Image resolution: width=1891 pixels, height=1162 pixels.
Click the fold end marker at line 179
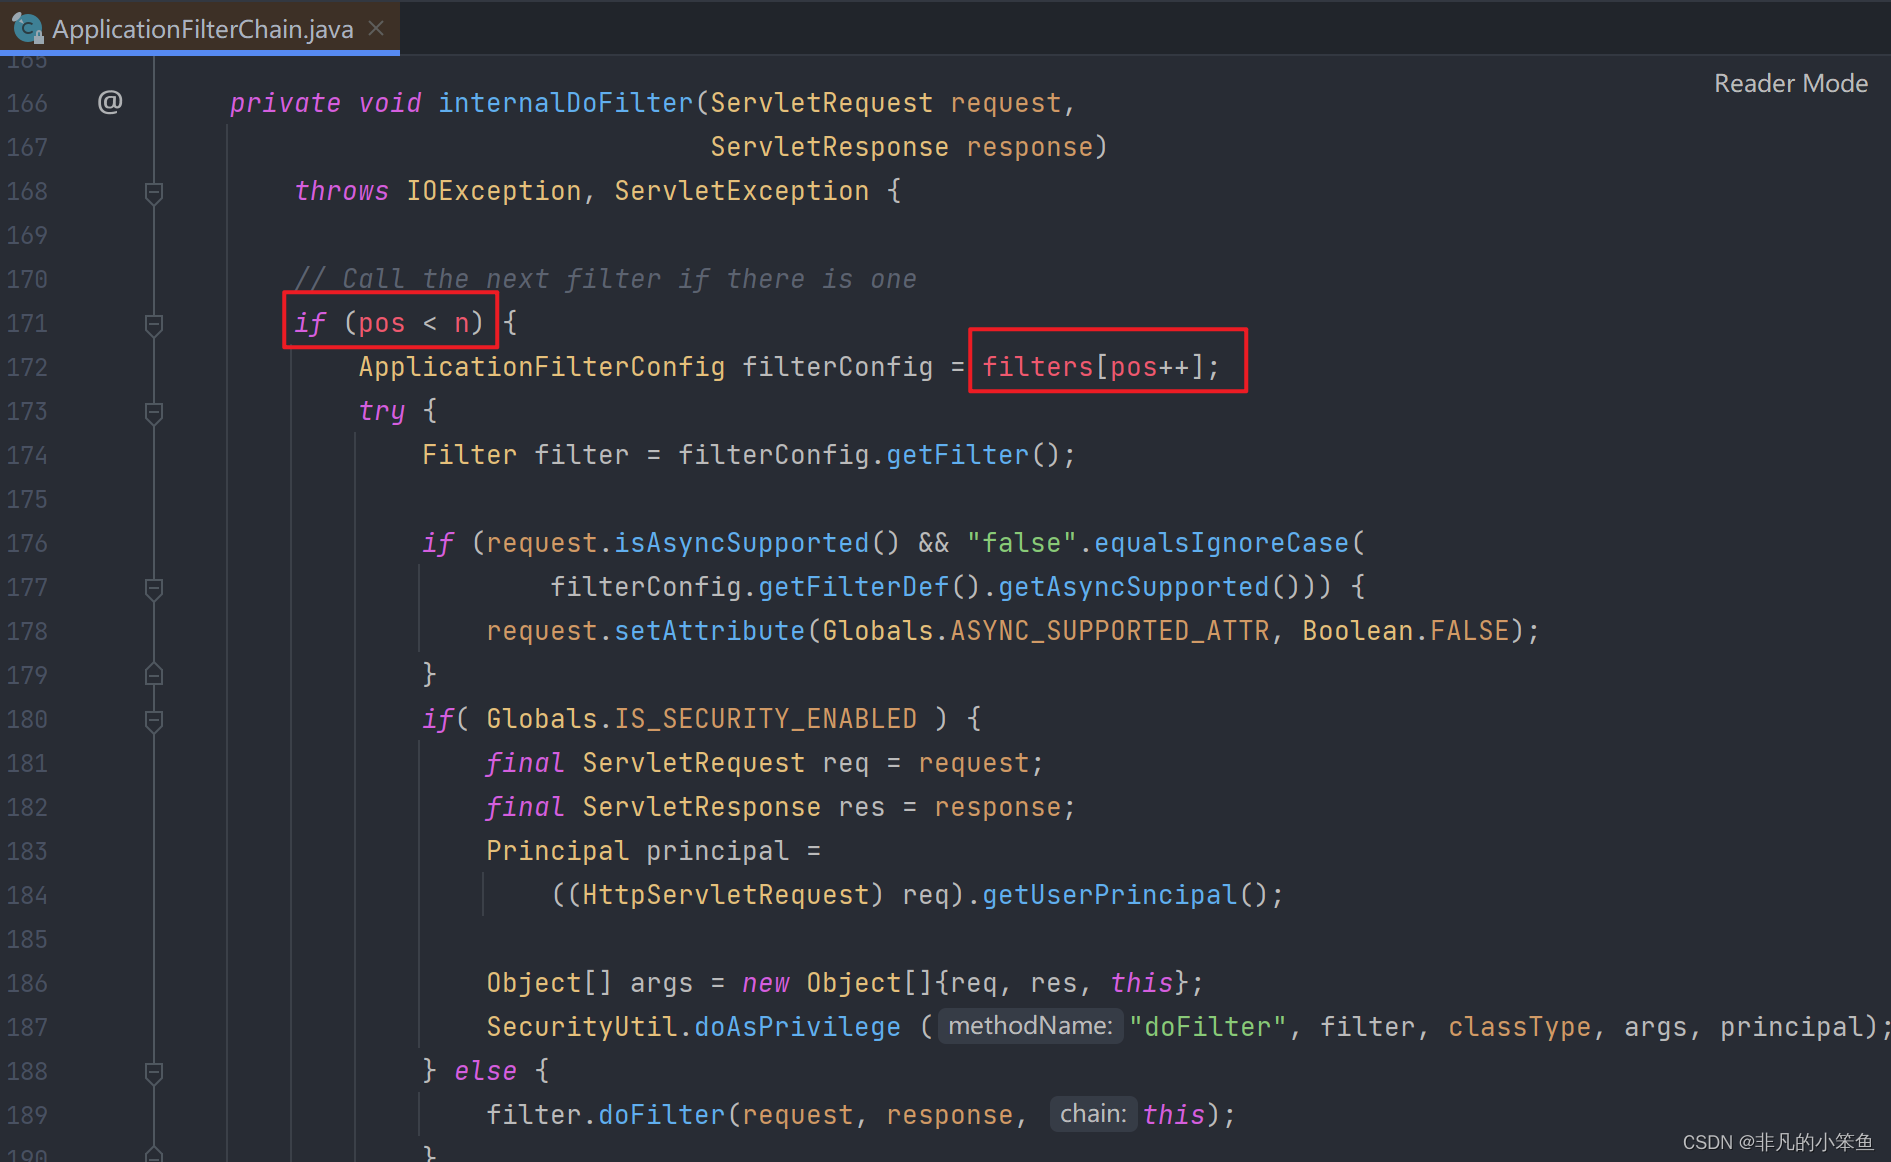click(x=154, y=674)
